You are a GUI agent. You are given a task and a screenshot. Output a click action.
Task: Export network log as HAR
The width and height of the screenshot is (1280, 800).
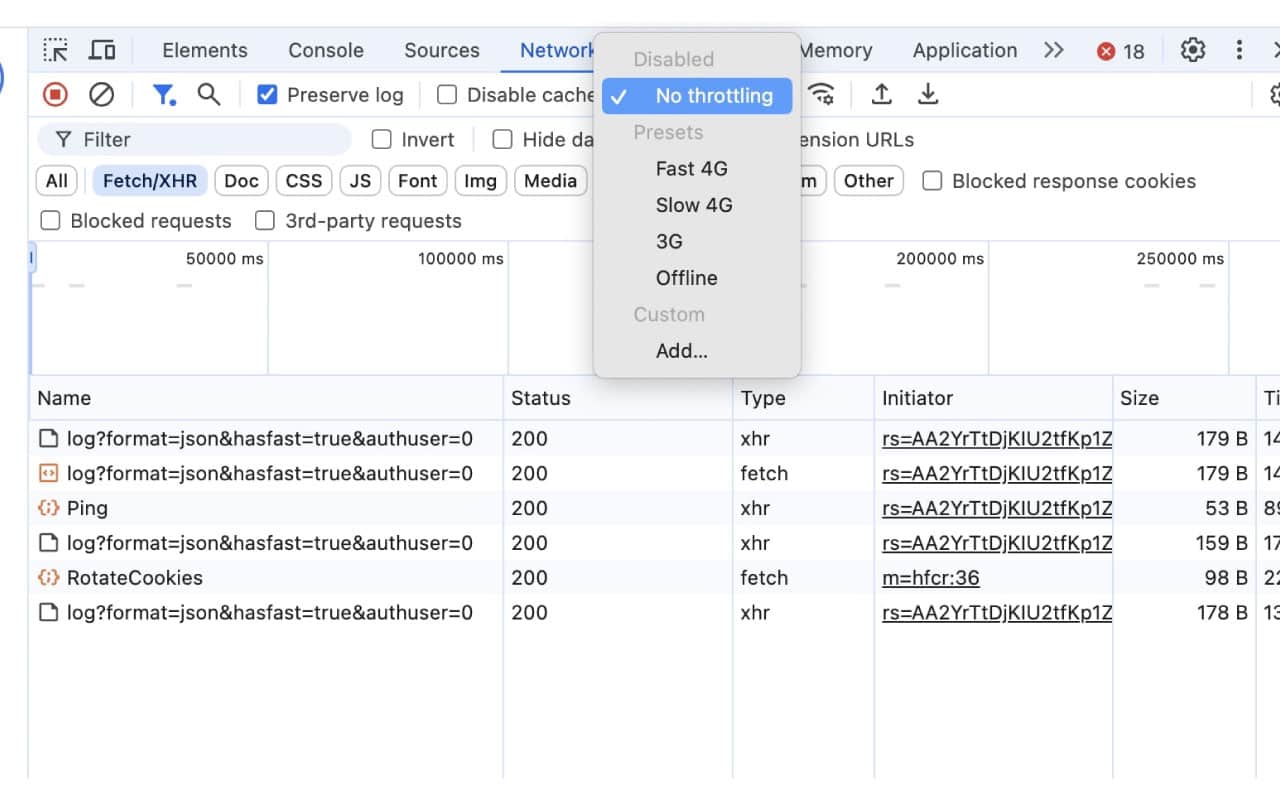(x=928, y=94)
